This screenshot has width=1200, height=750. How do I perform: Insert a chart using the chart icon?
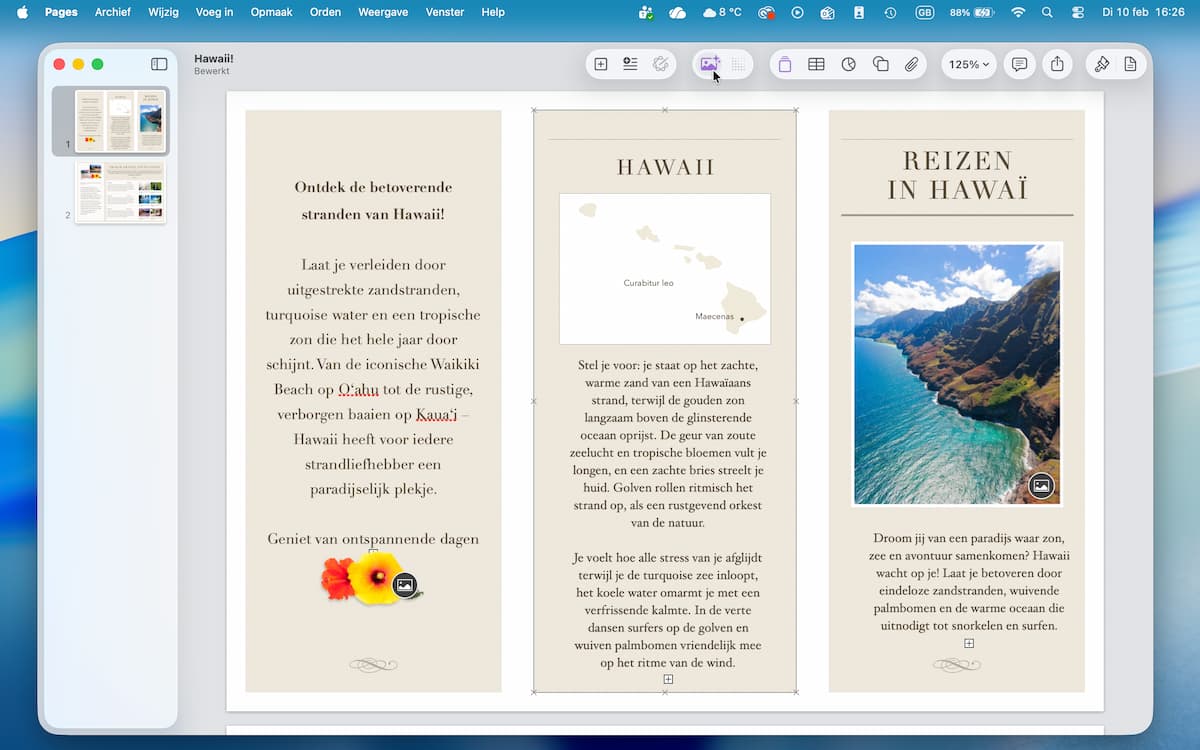point(848,64)
